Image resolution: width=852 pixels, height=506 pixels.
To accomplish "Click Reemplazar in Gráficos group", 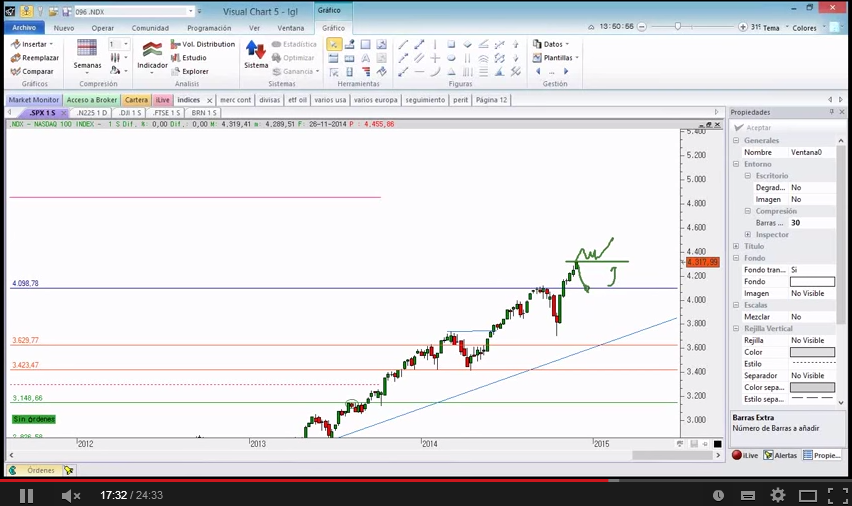I will pyautogui.click(x=35, y=58).
